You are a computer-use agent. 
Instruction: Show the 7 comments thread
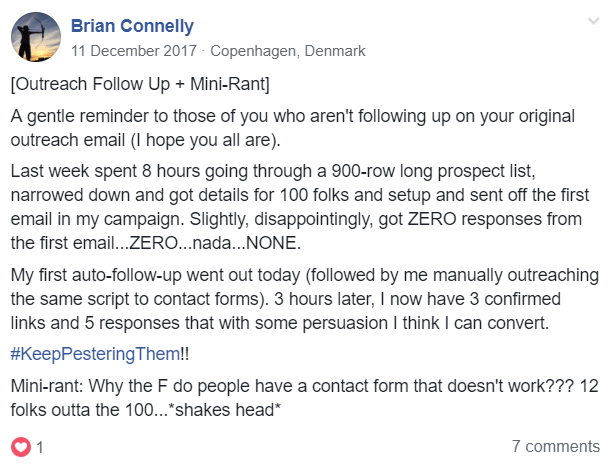click(556, 446)
